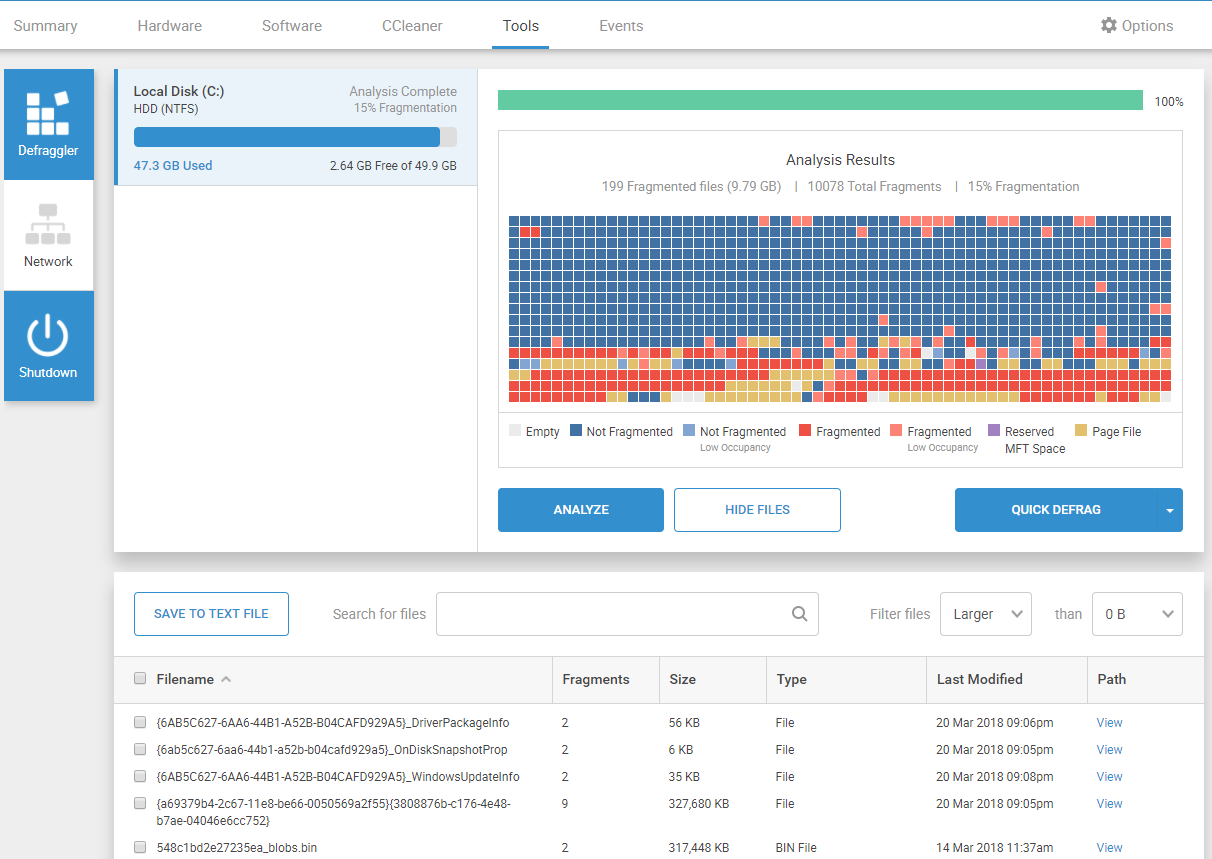Click inside the Search for files field
The height and width of the screenshot is (859, 1212).
pos(612,614)
